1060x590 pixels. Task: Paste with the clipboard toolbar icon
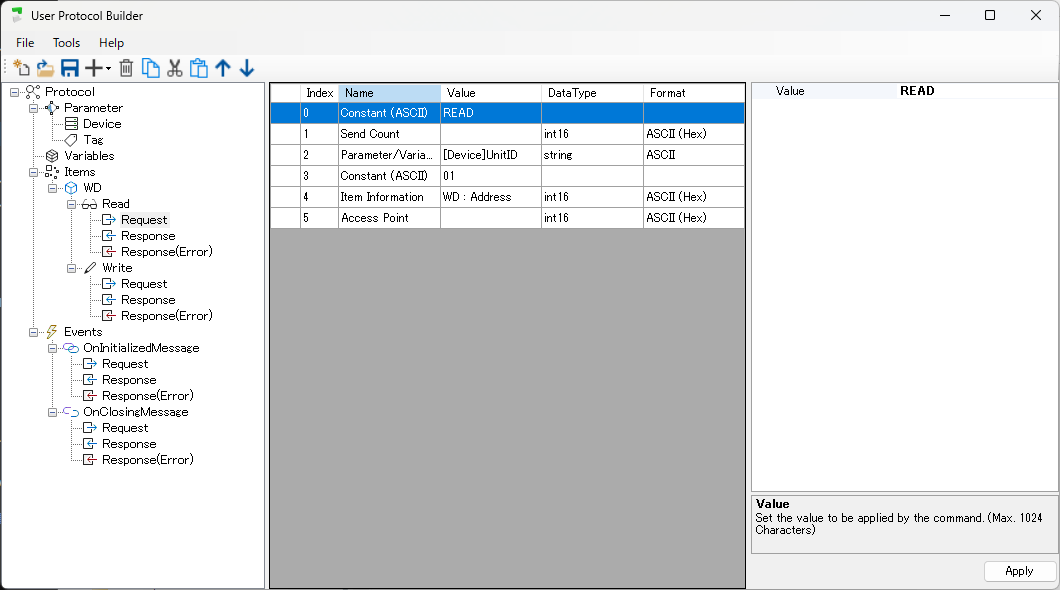(199, 68)
